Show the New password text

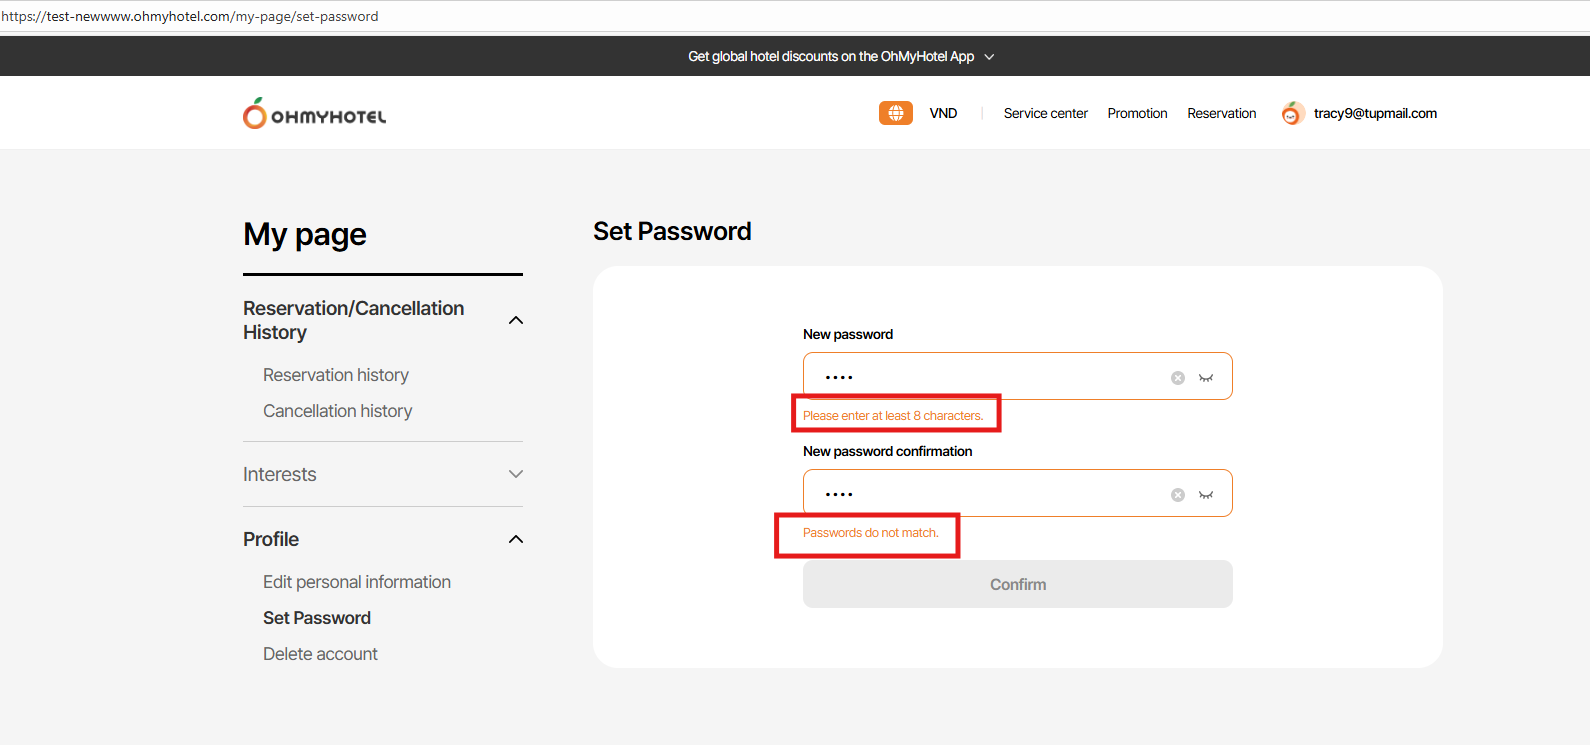pos(1206,378)
